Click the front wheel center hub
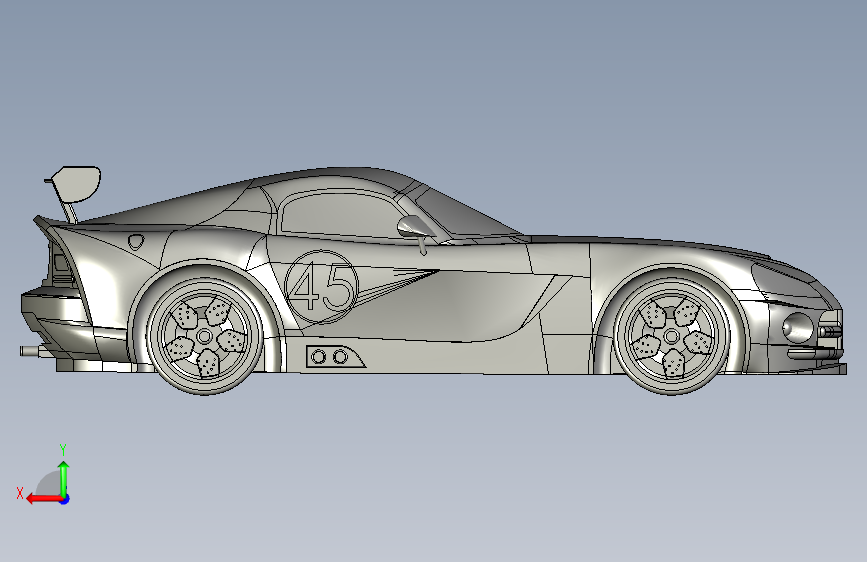This screenshot has width=867, height=562. [x=671, y=336]
